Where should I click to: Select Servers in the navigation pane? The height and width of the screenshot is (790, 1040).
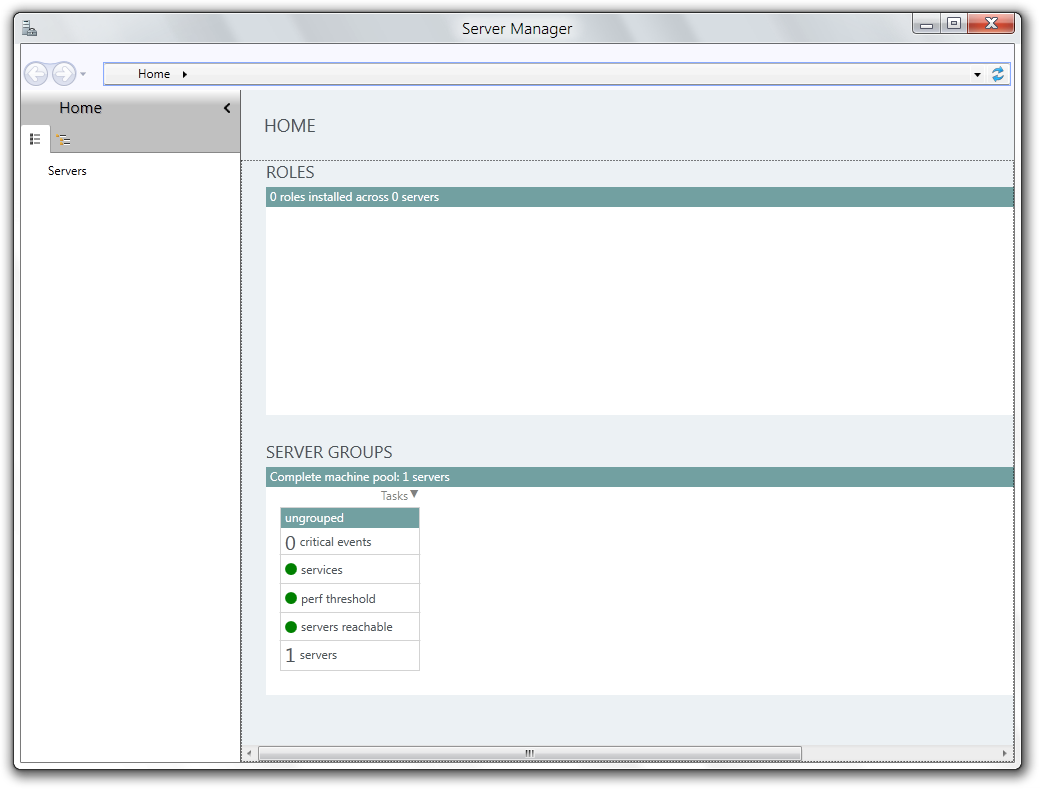67,170
